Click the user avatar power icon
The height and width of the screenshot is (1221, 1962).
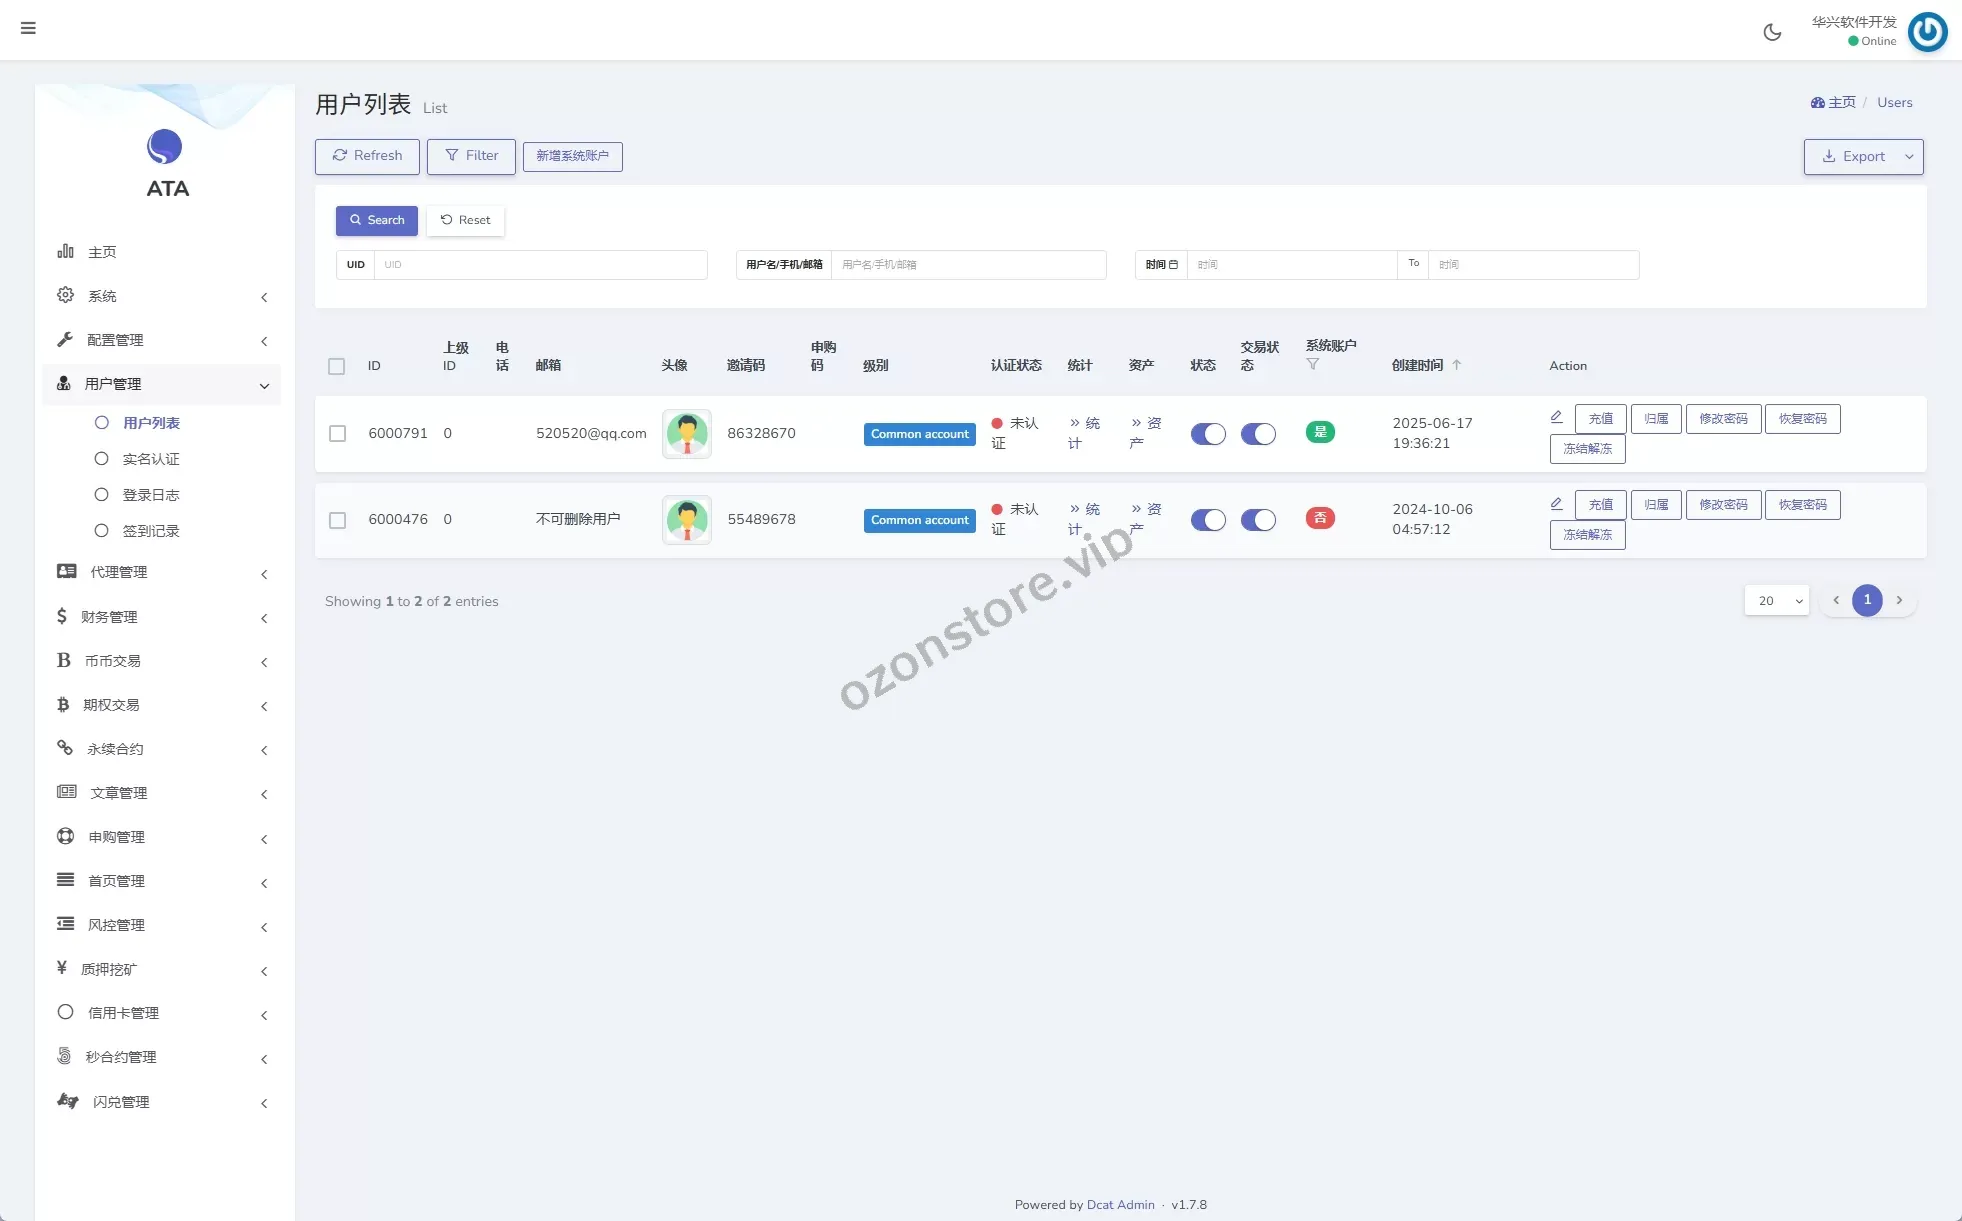pos(1927,32)
